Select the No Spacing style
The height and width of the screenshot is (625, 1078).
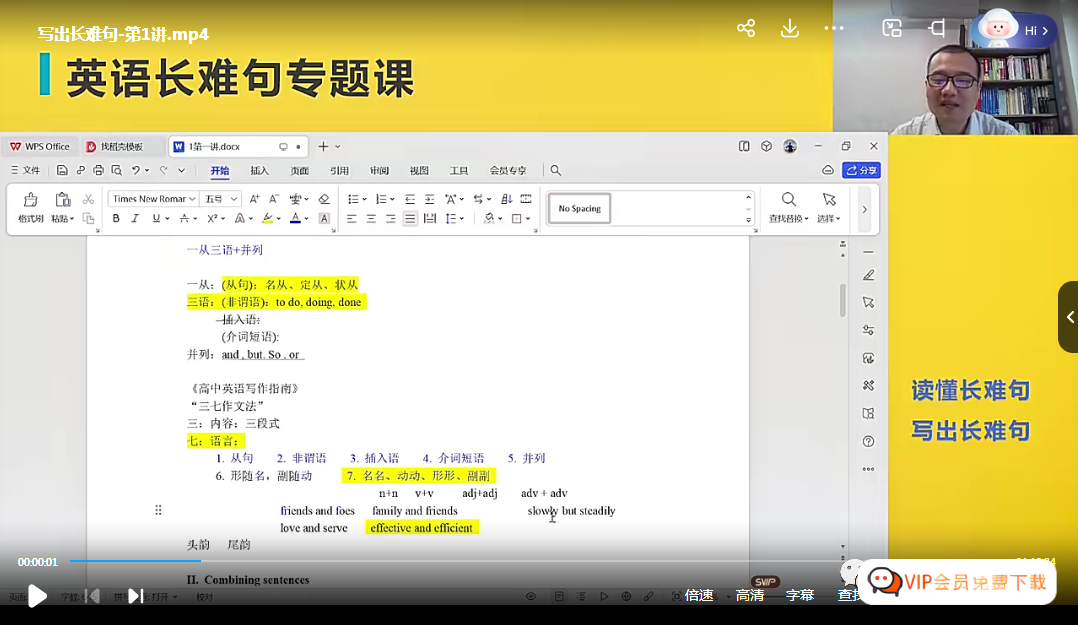[x=580, y=208]
